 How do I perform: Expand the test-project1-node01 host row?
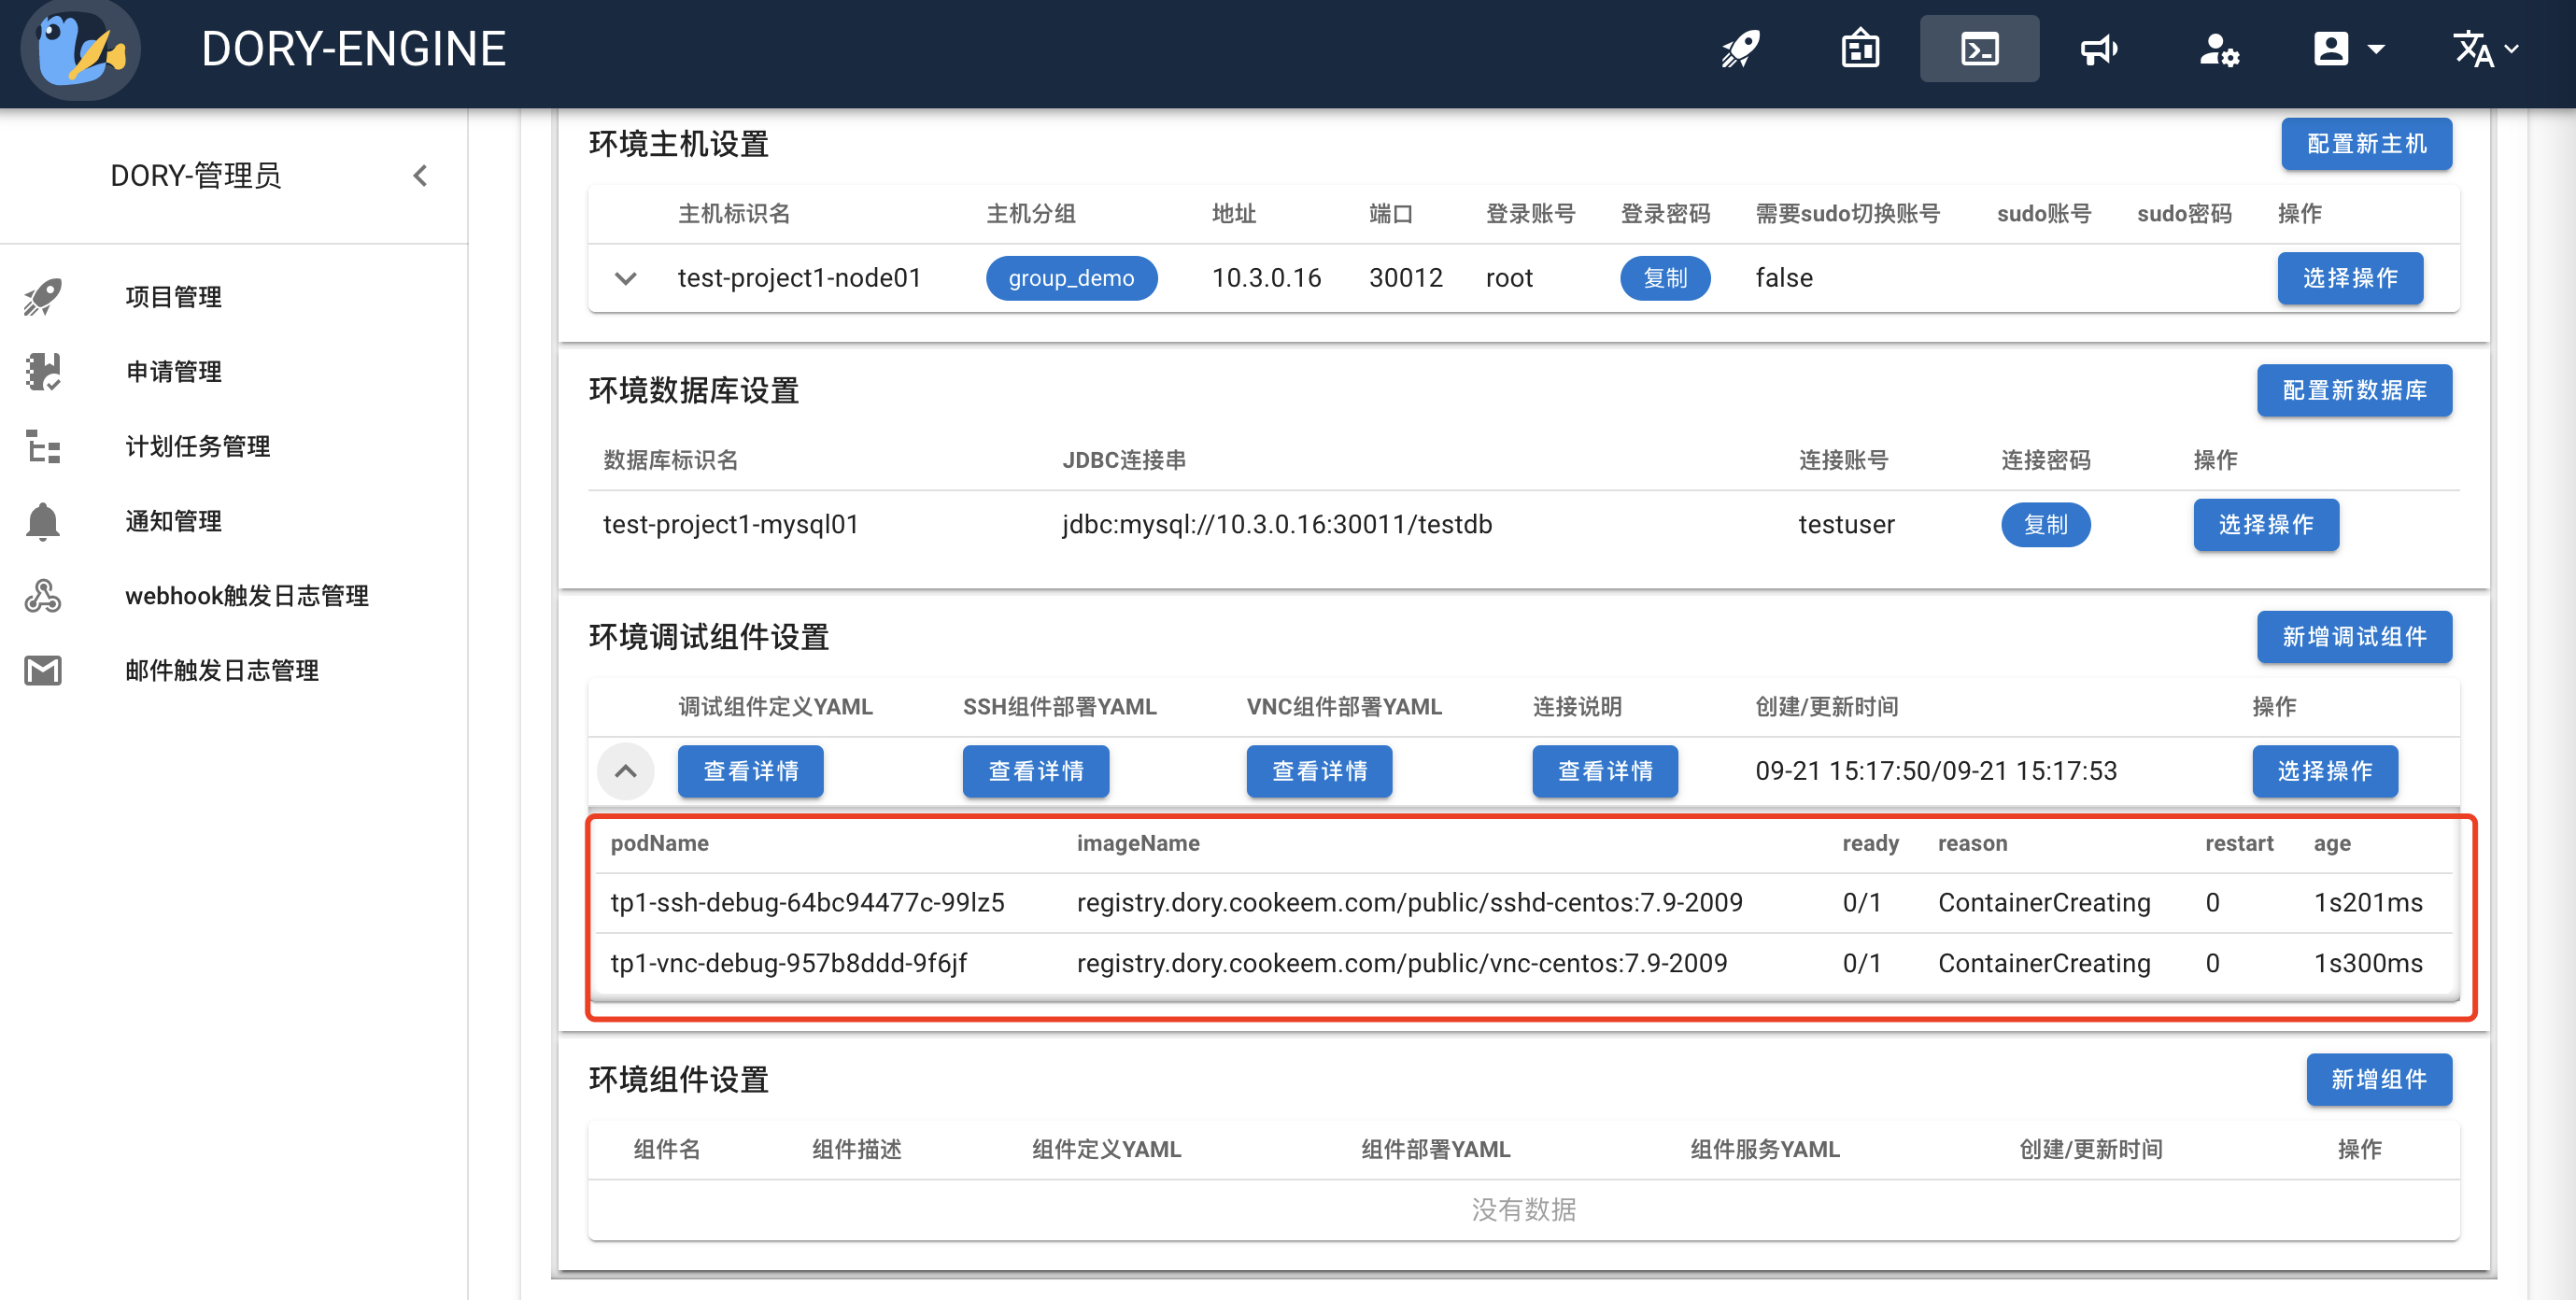[x=626, y=278]
